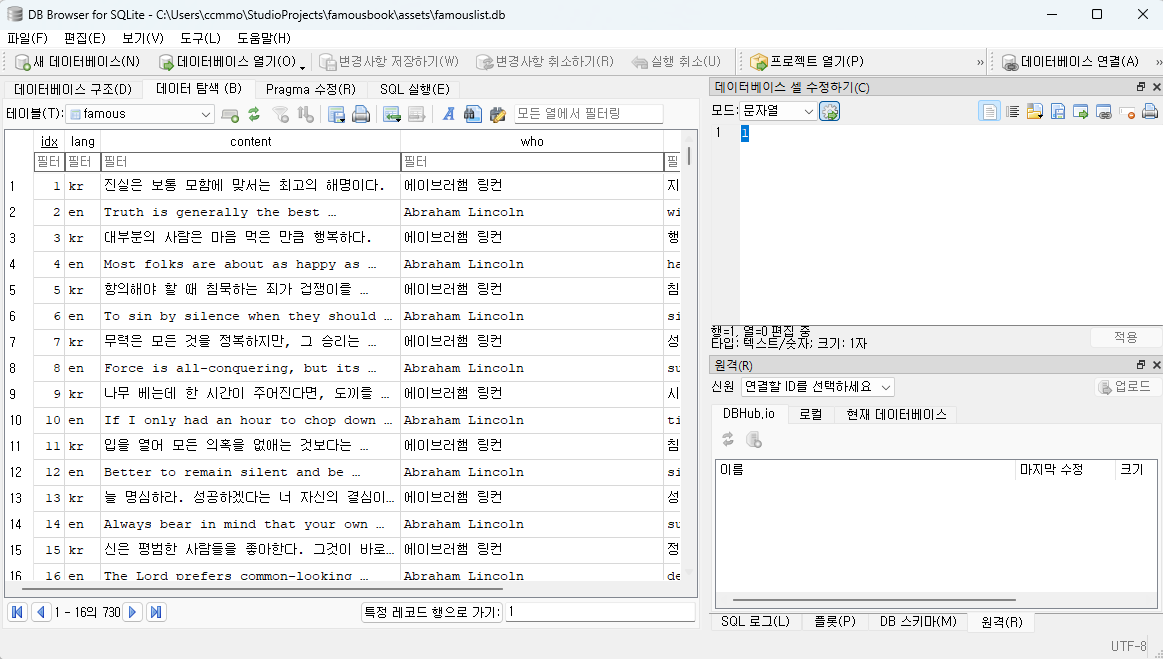Click the refresh icon in DBHub.io tab
1163x659 pixels.
point(728,440)
